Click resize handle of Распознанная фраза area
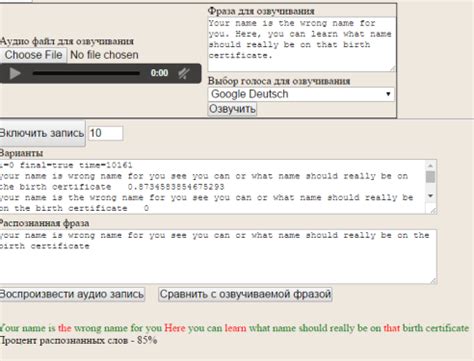474x361 pixels. [x=433, y=281]
